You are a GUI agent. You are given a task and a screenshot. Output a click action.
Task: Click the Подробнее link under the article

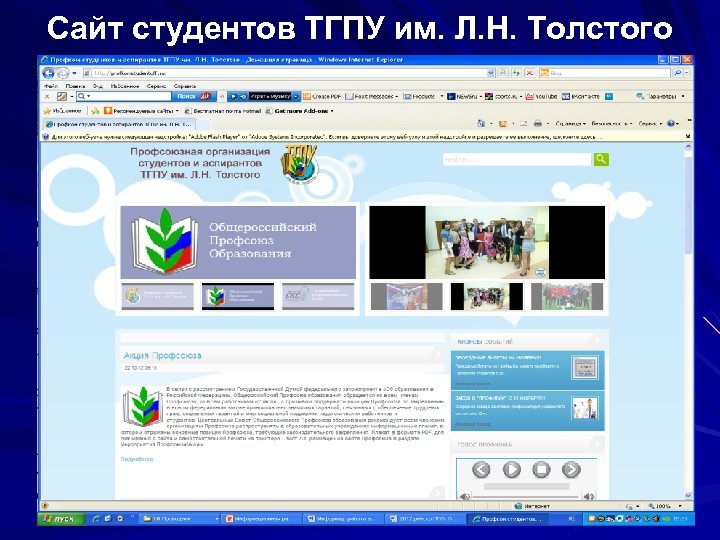[x=137, y=459]
